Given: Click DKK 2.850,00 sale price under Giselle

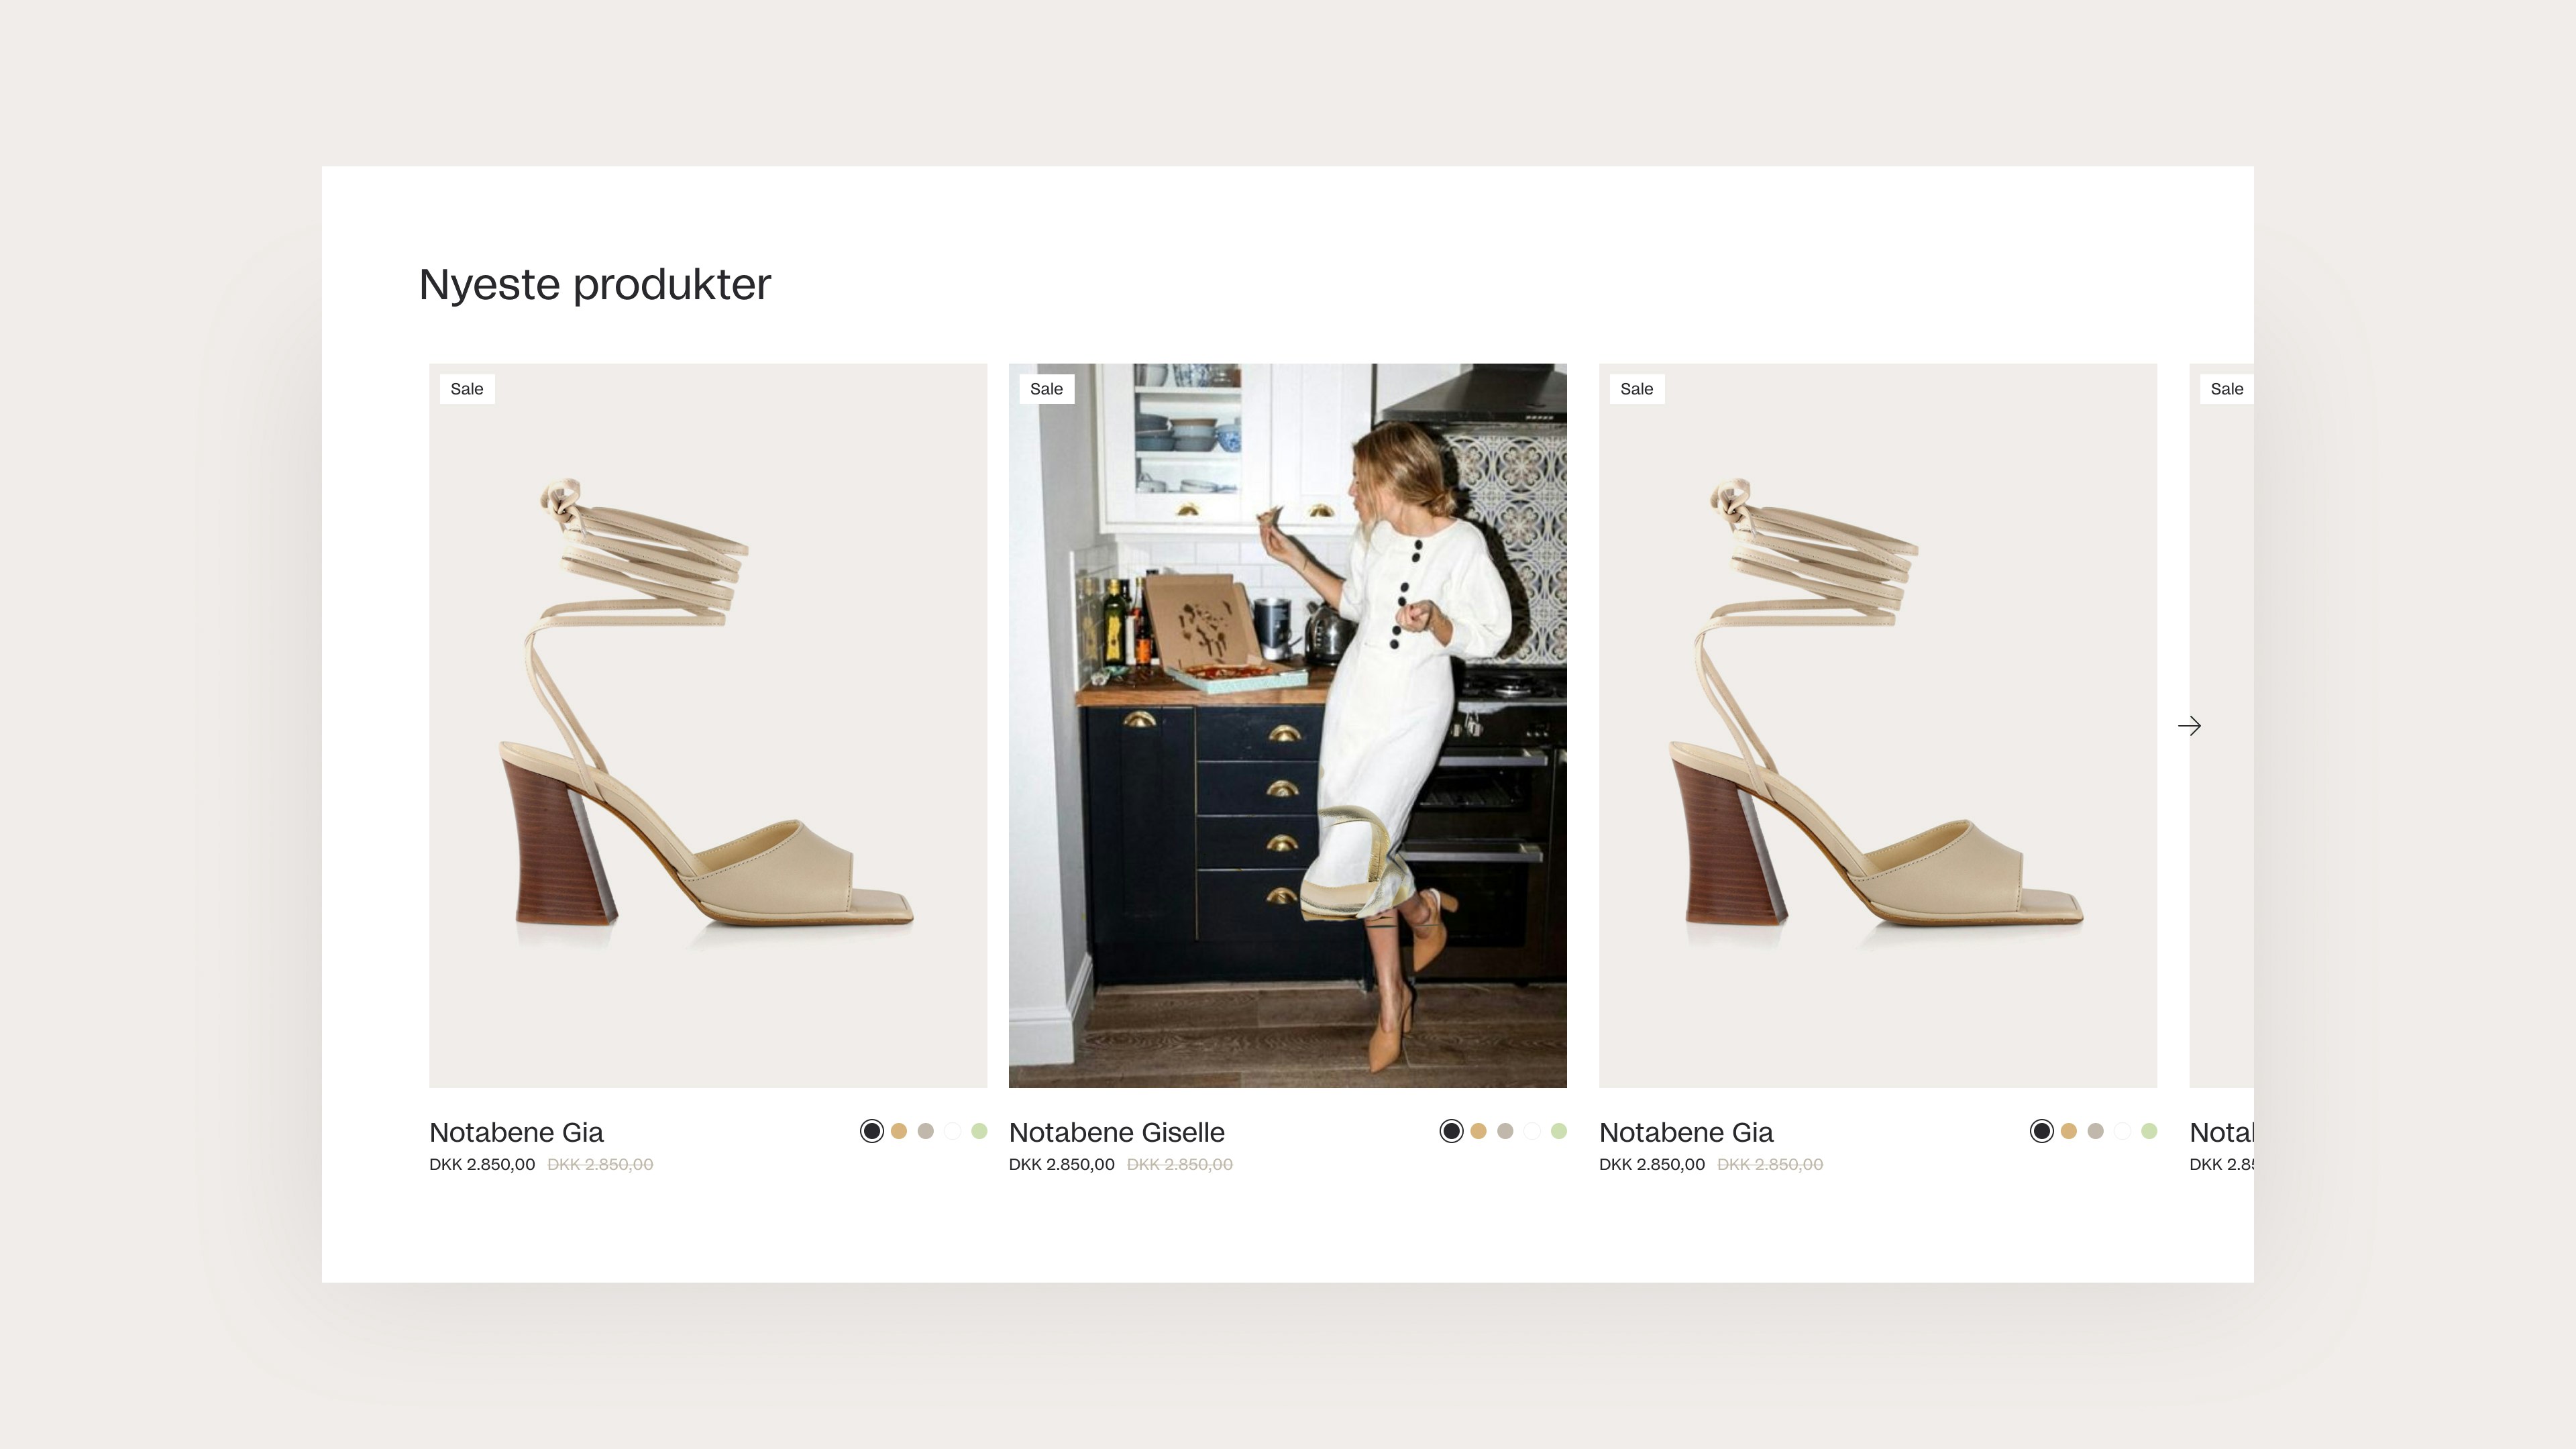Looking at the screenshot, I should [1061, 1165].
